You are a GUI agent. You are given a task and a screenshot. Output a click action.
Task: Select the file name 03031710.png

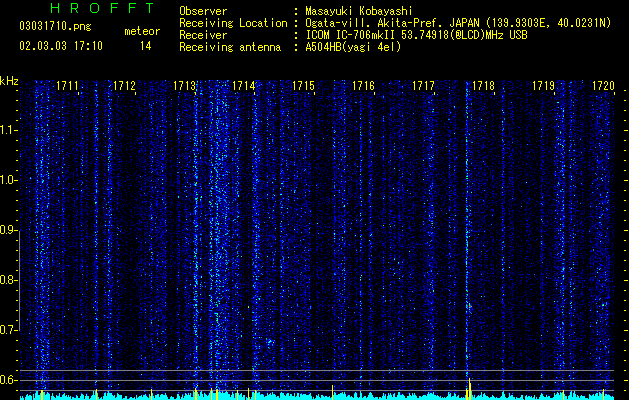click(x=55, y=26)
